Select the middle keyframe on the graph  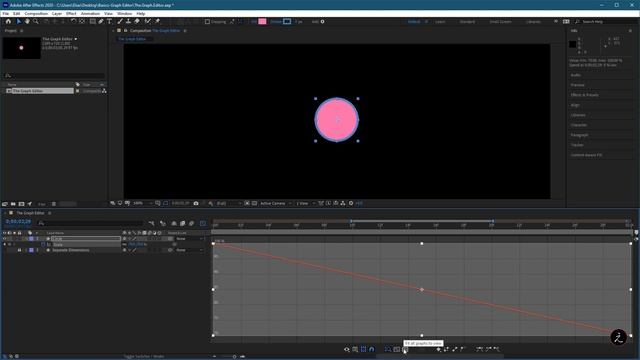(422, 289)
